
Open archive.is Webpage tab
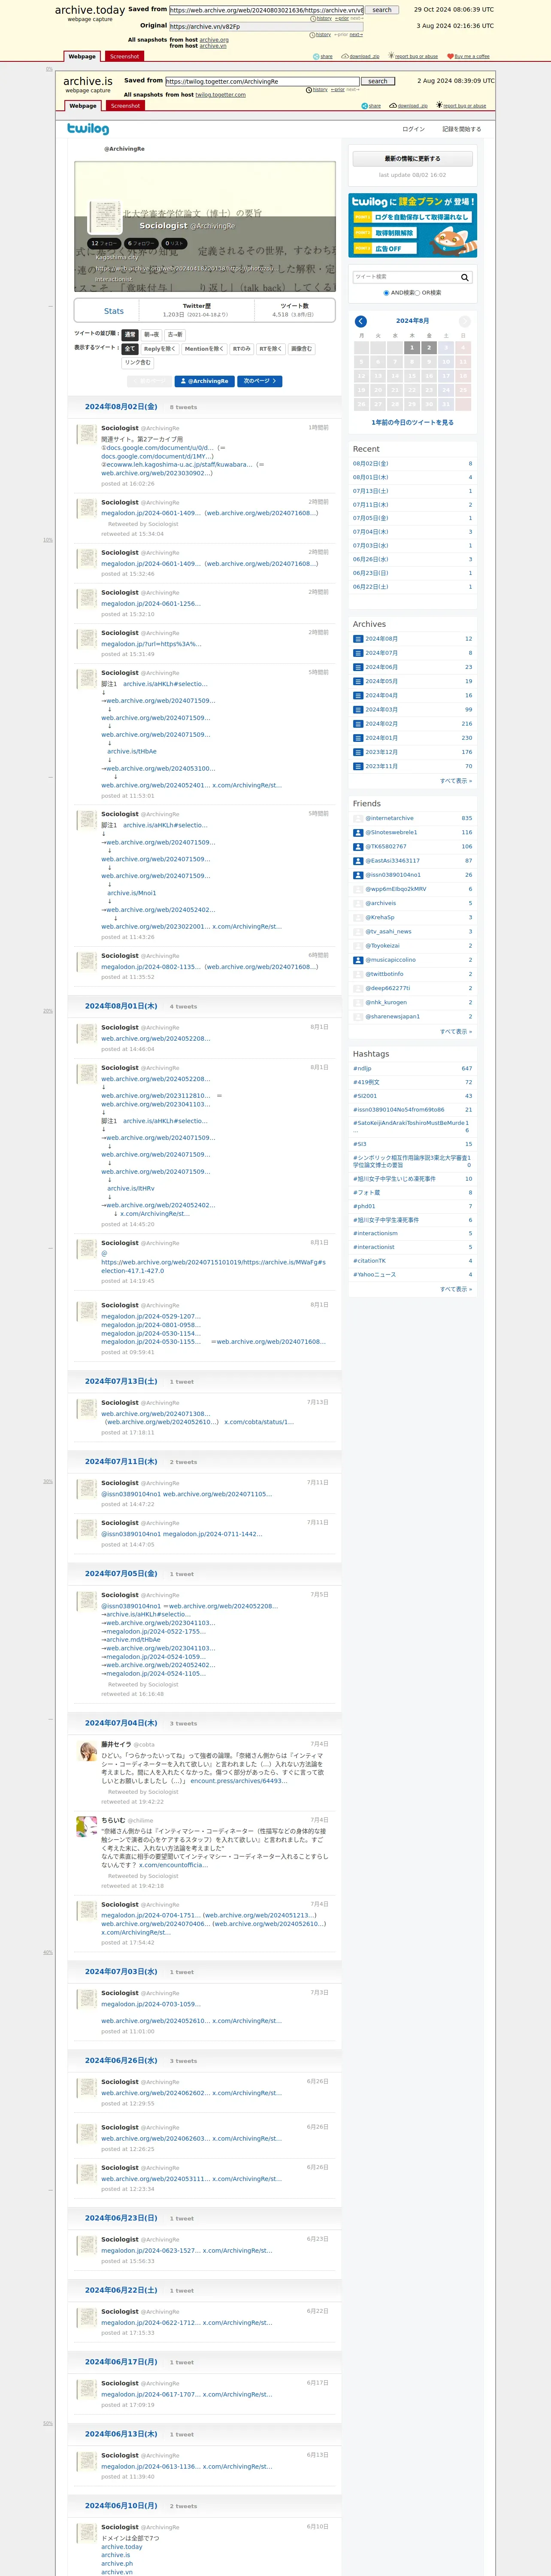click(83, 106)
